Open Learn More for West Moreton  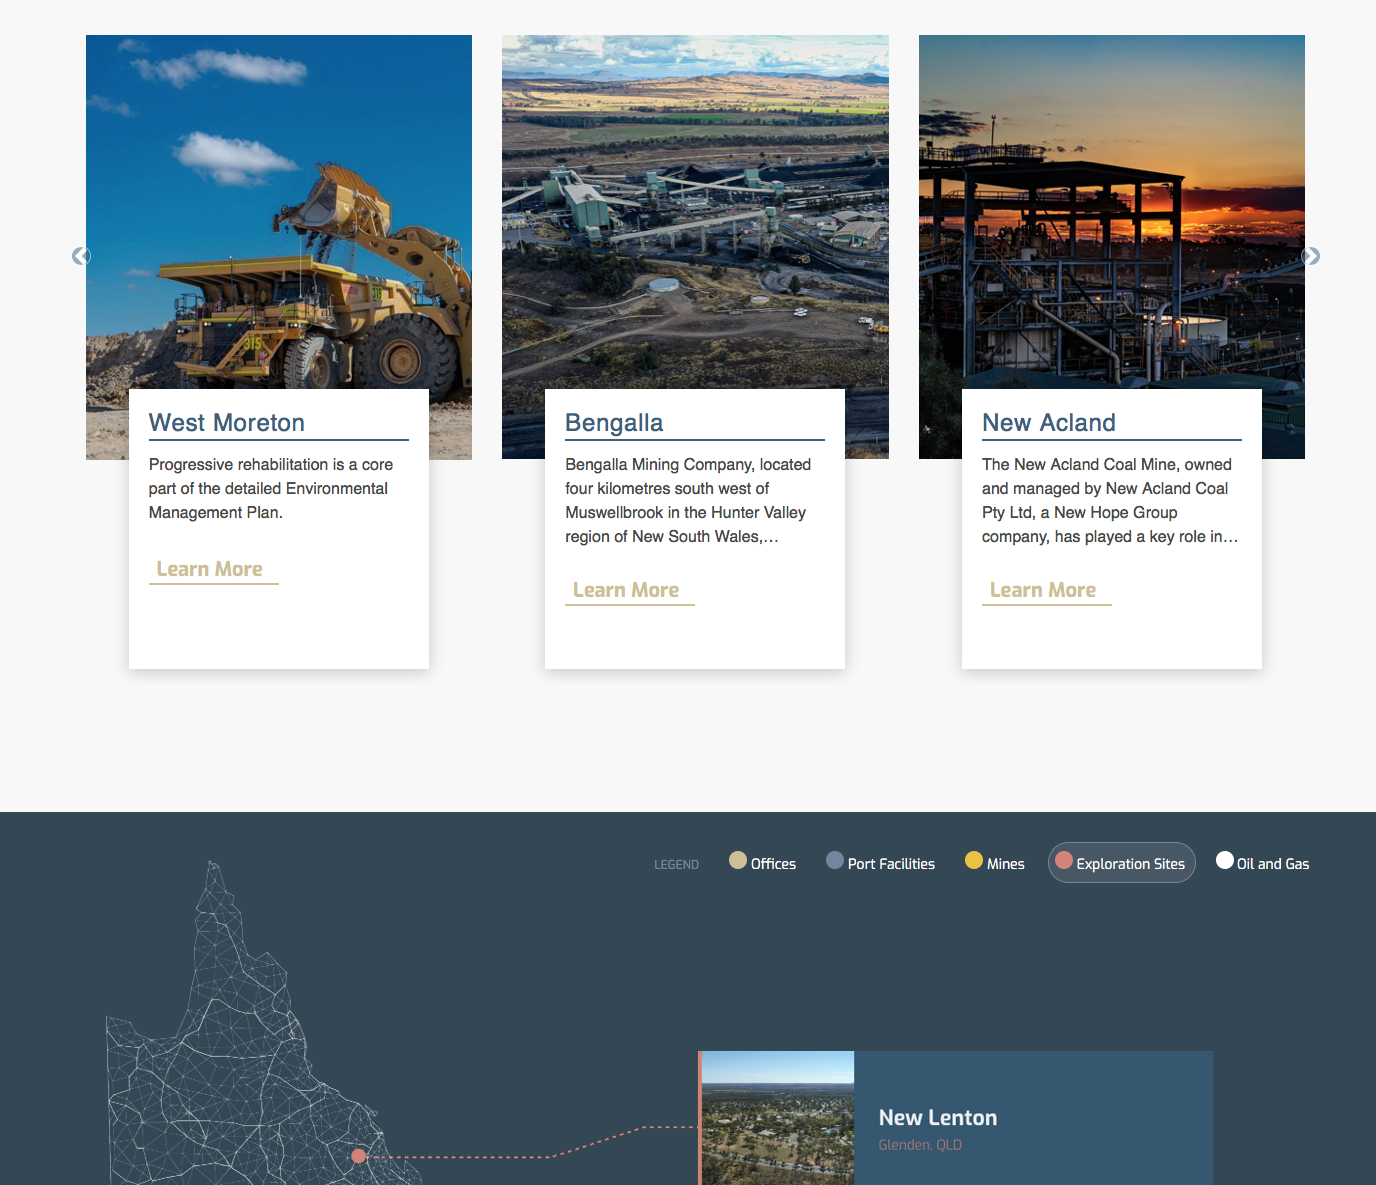(x=210, y=569)
